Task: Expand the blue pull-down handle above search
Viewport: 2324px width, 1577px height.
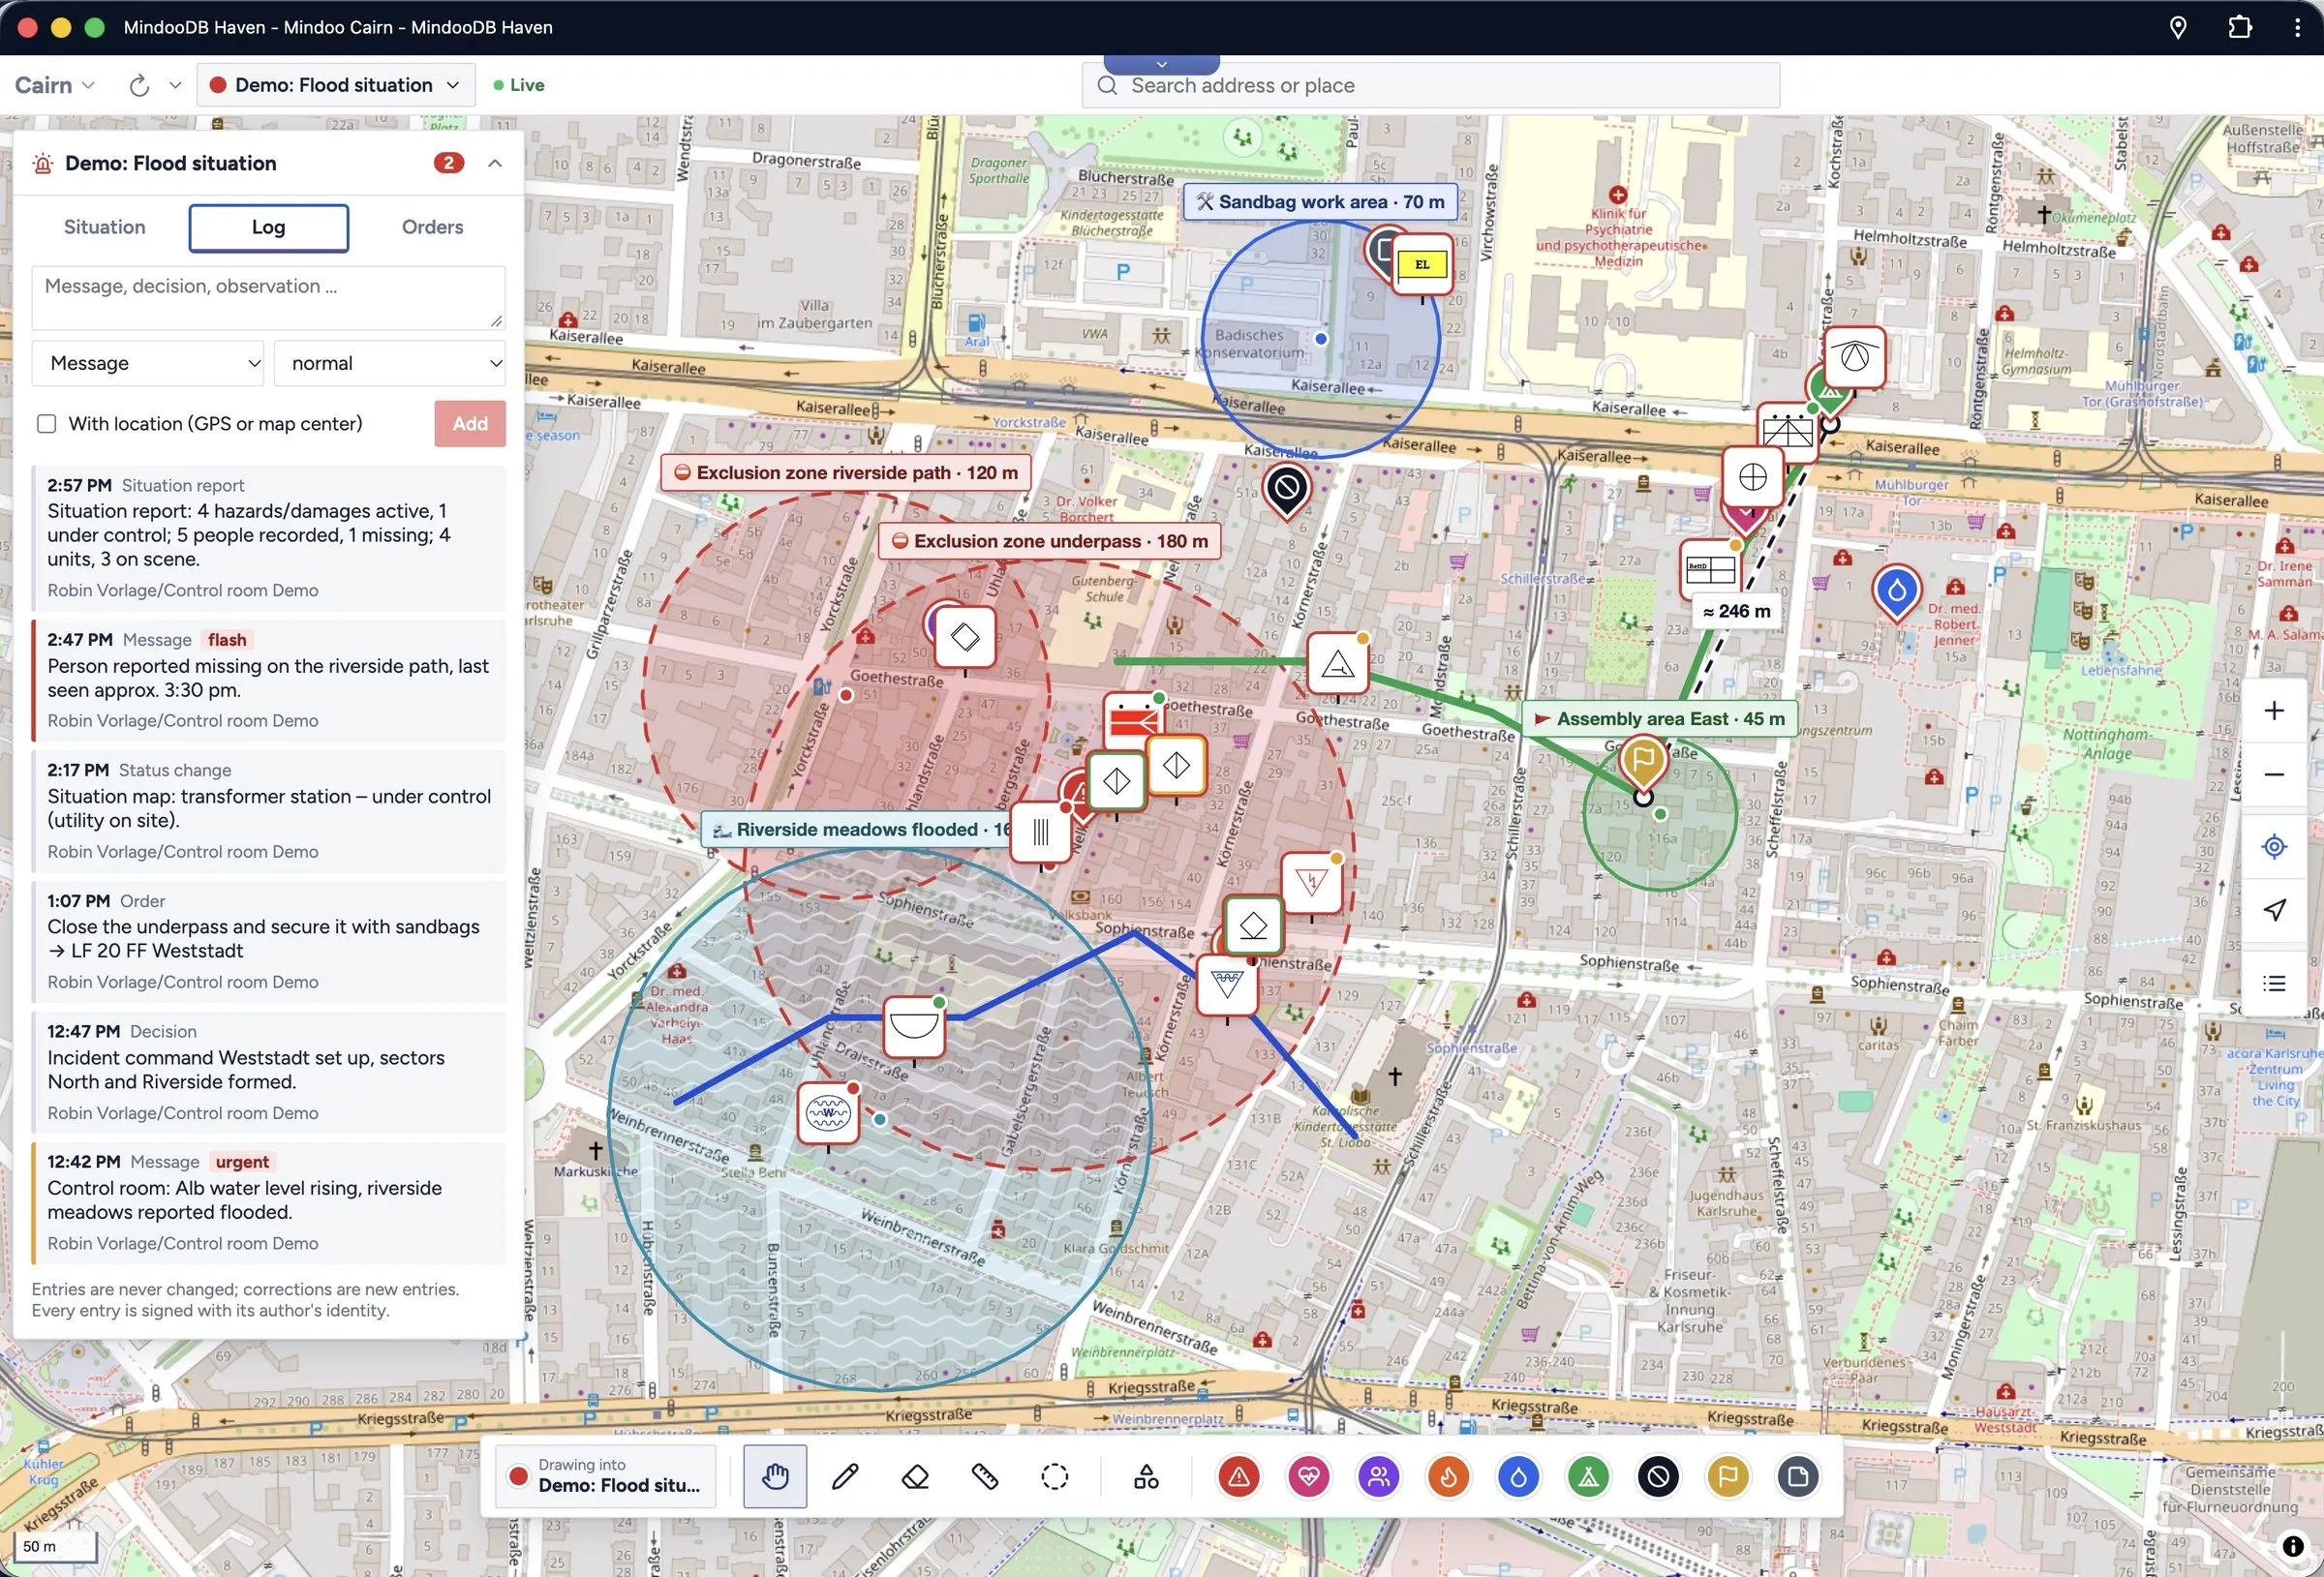Action: tap(1161, 64)
